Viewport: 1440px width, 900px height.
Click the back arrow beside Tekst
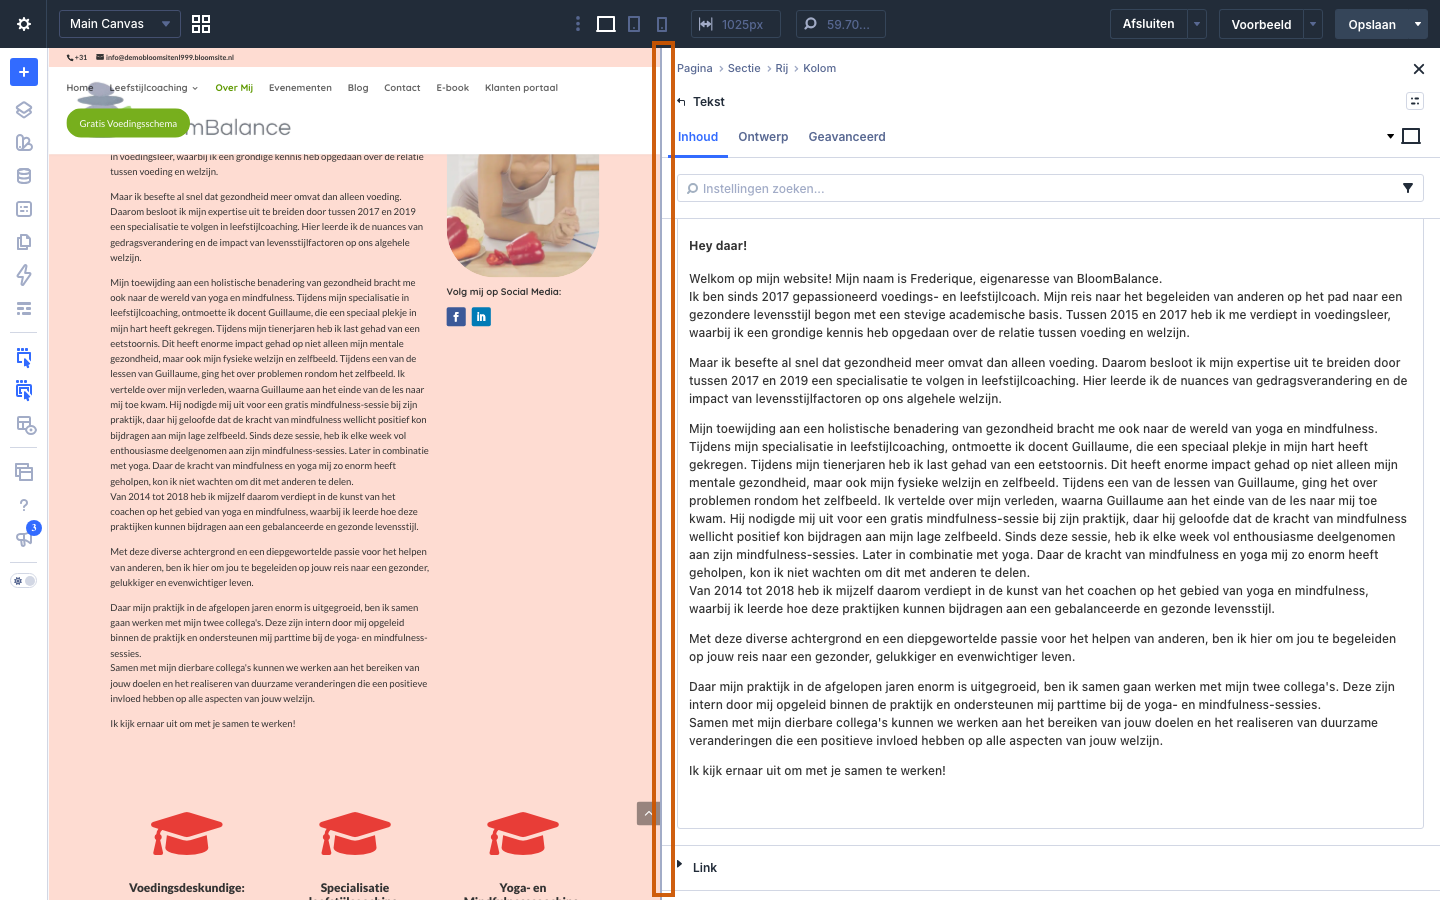coord(681,102)
